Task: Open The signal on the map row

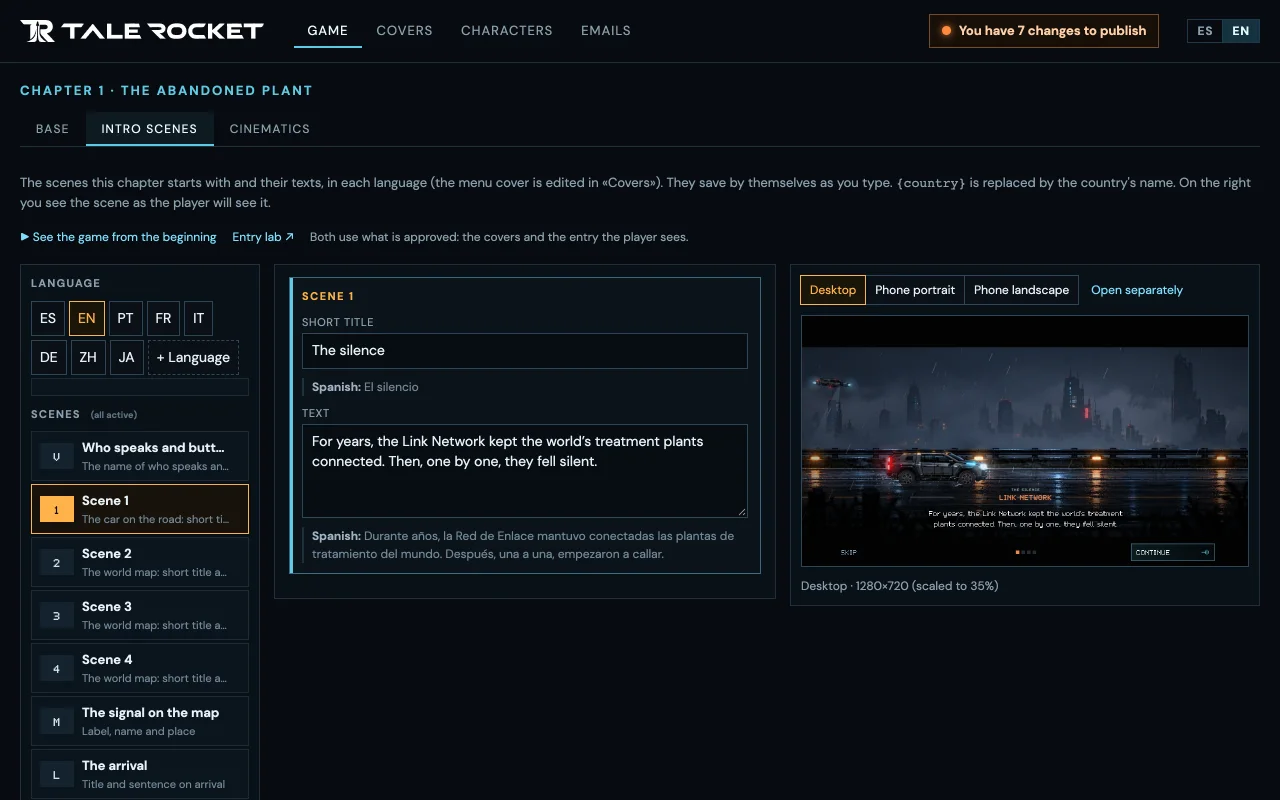Action: [x=140, y=721]
